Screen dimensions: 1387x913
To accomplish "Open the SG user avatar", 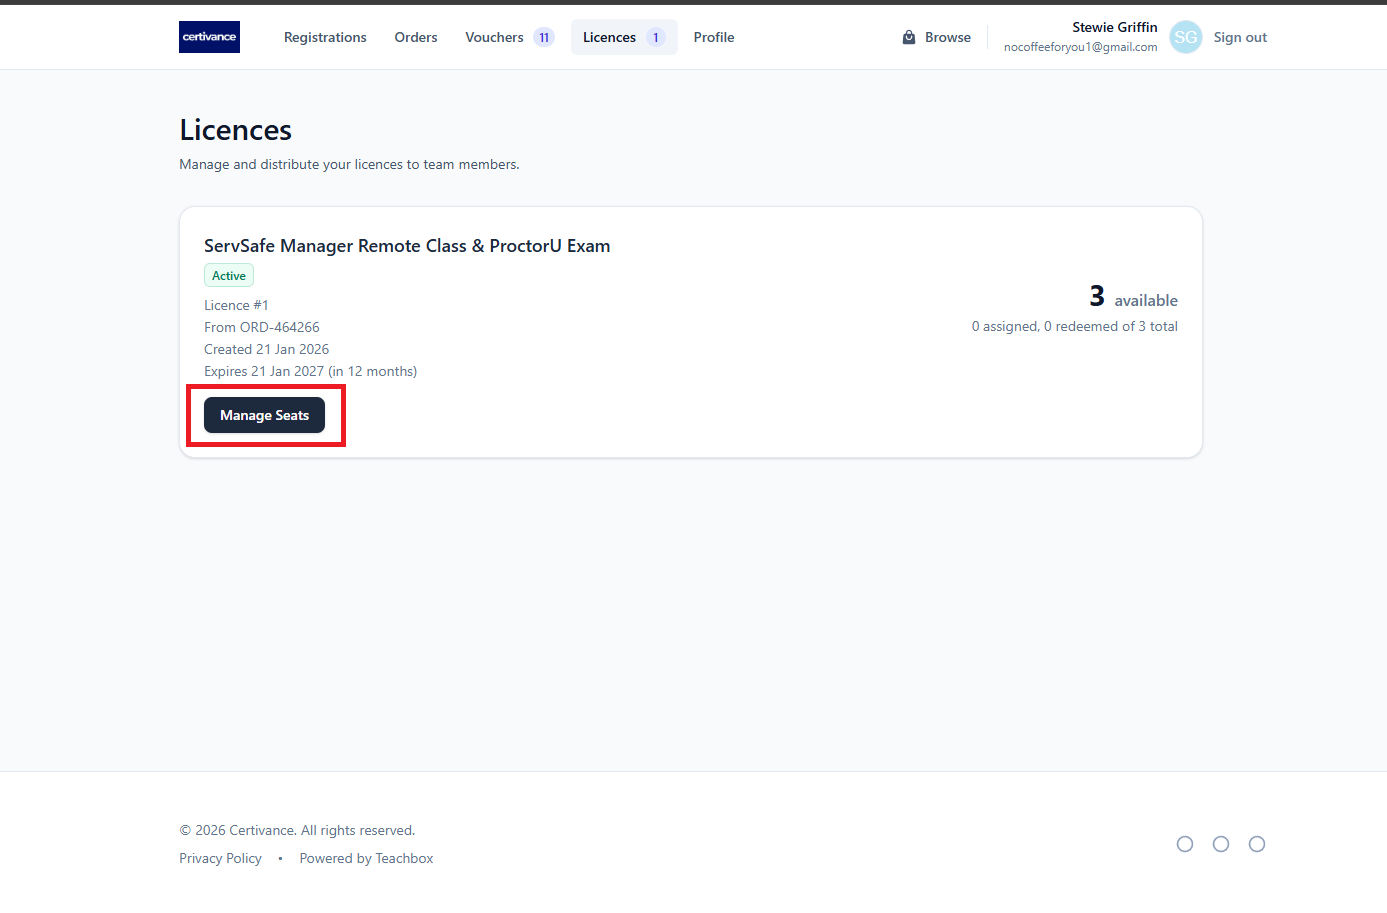I will pyautogui.click(x=1185, y=37).
